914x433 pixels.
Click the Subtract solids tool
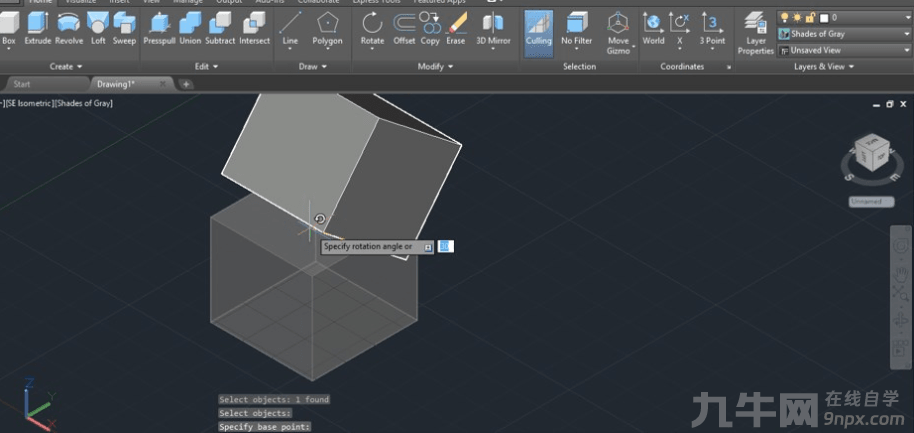pyautogui.click(x=220, y=29)
